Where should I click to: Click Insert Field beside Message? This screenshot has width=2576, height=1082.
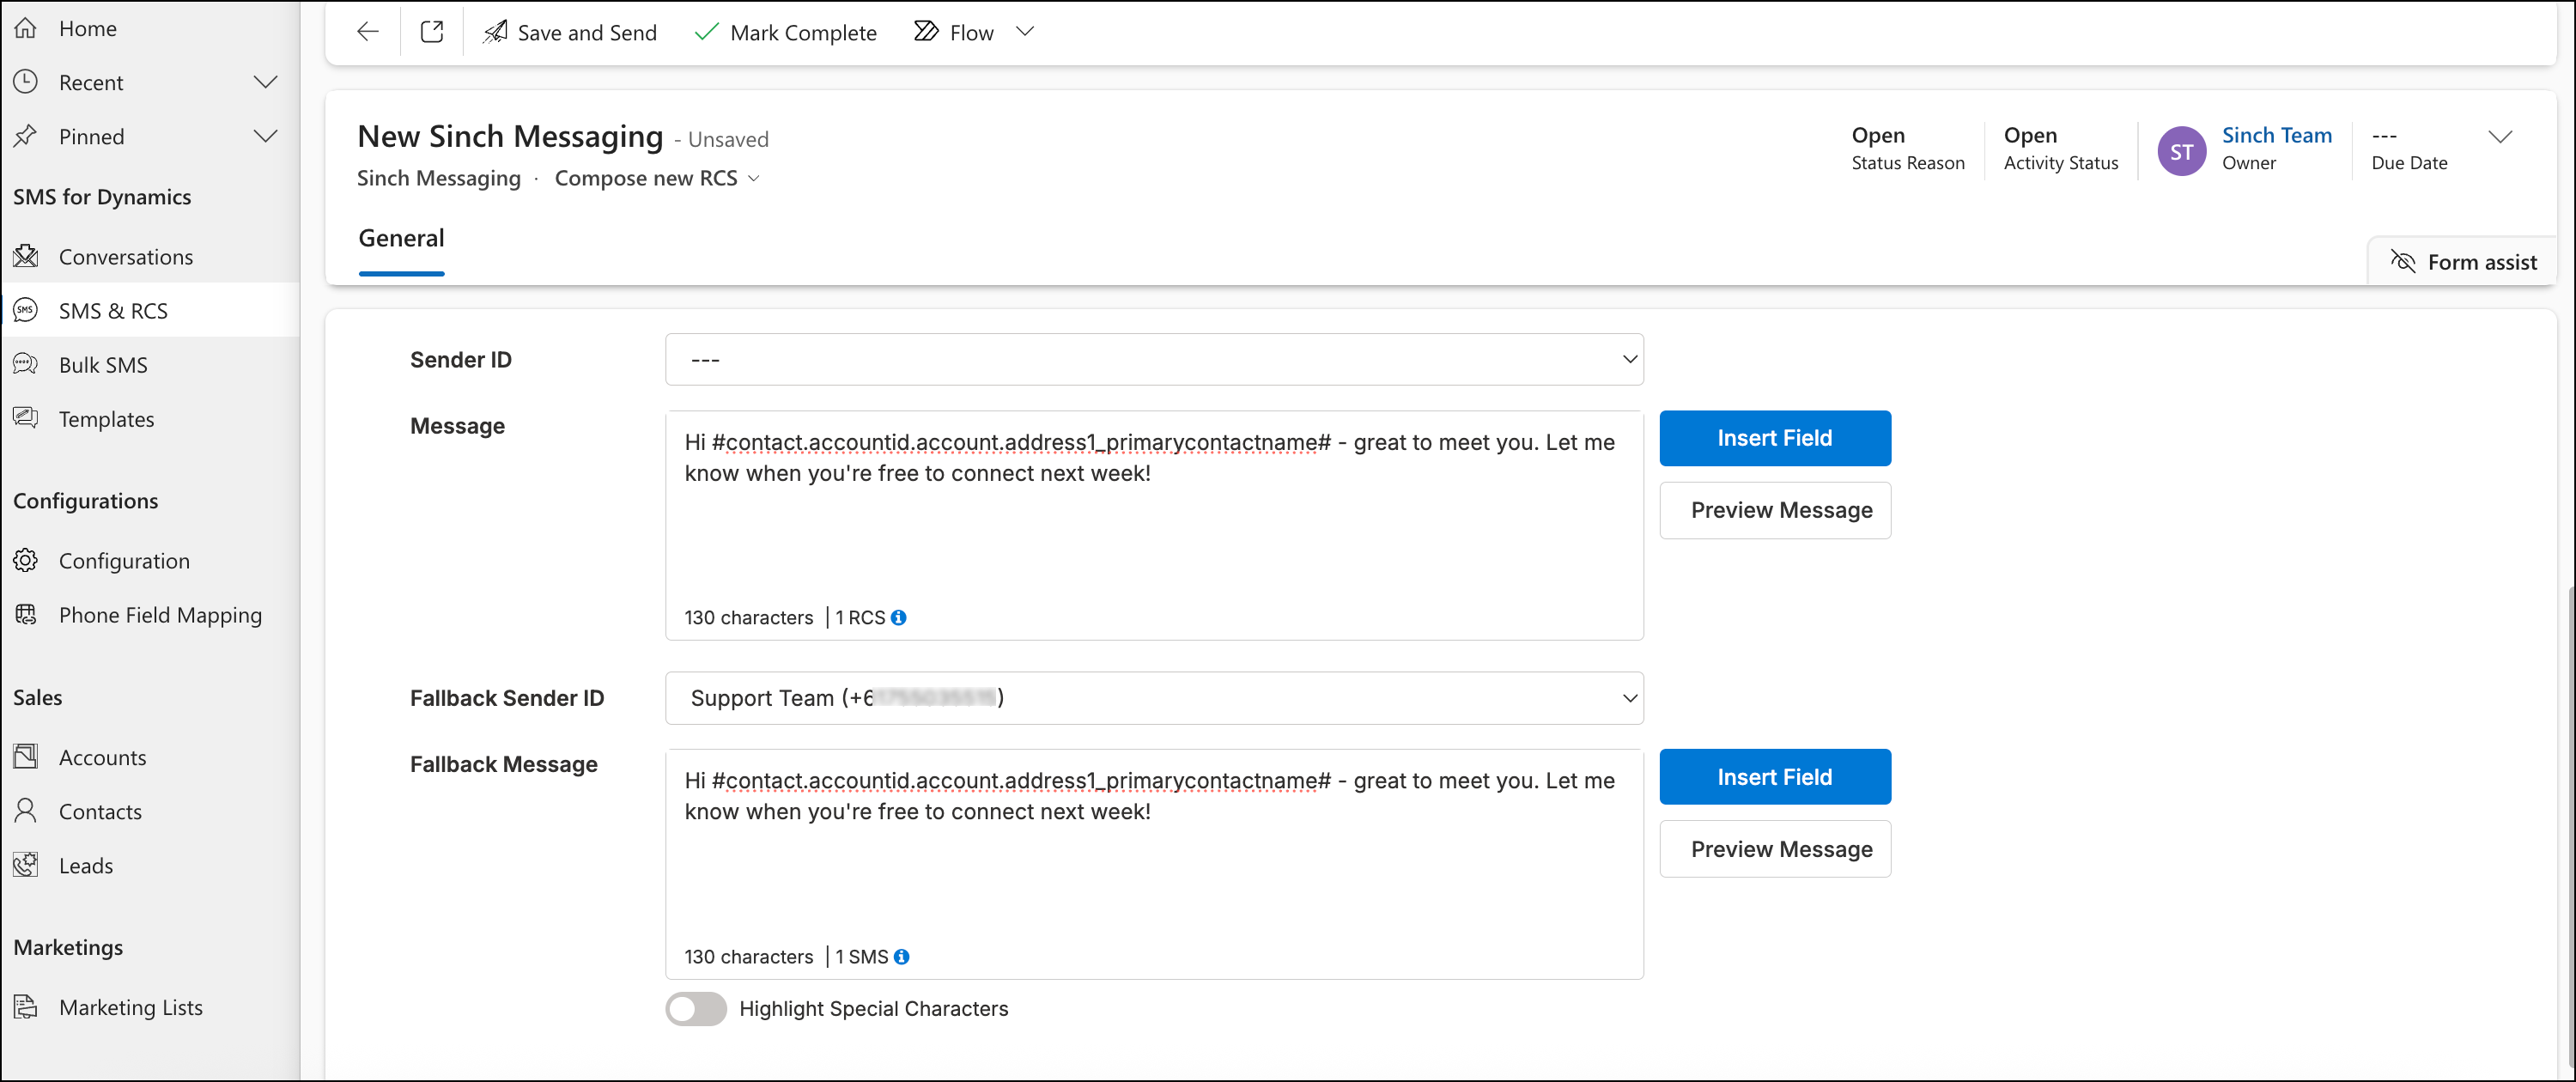1775,438
